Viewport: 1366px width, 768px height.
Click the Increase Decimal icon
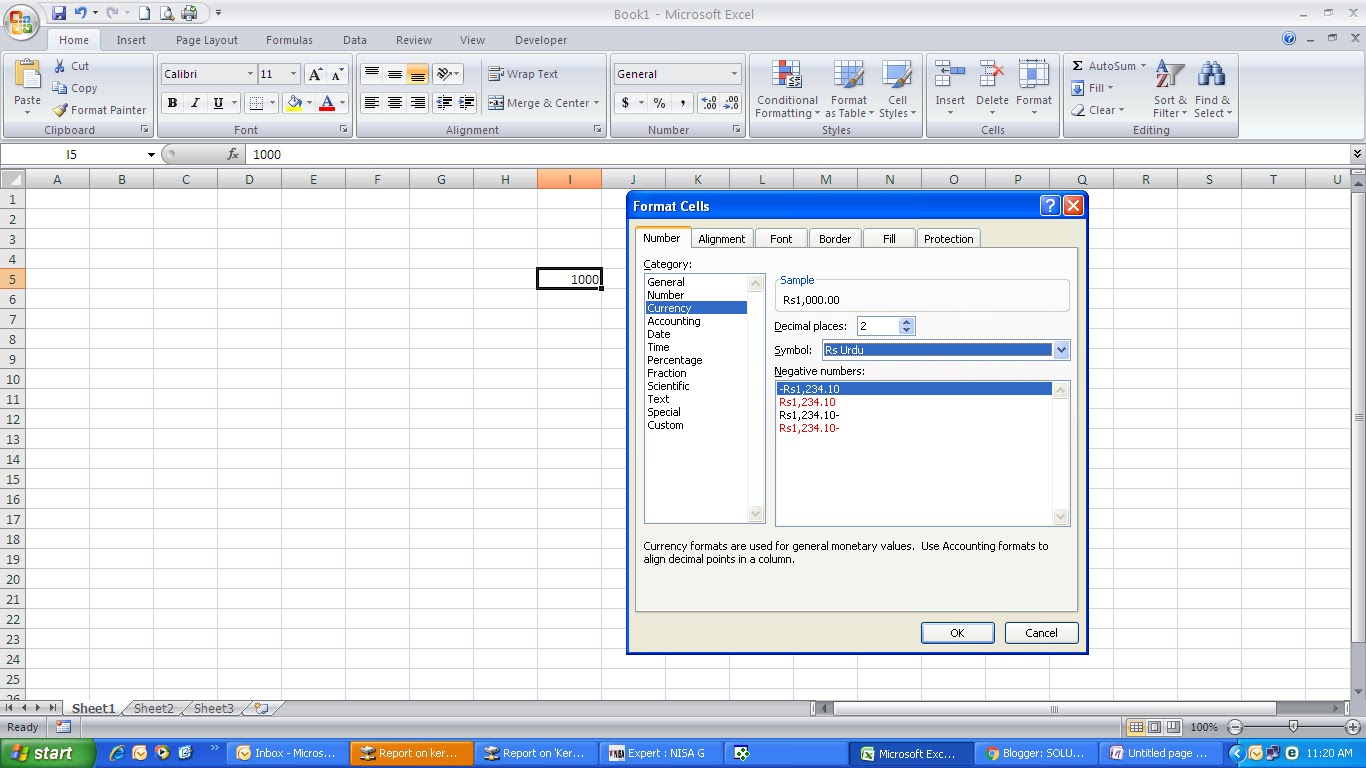(710, 103)
